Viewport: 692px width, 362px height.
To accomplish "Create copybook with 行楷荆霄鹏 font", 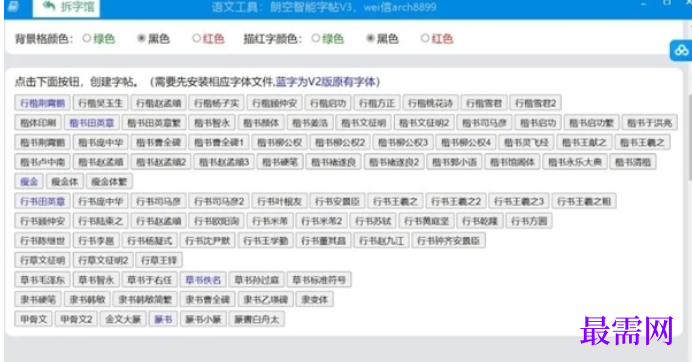I will pyautogui.click(x=42, y=103).
